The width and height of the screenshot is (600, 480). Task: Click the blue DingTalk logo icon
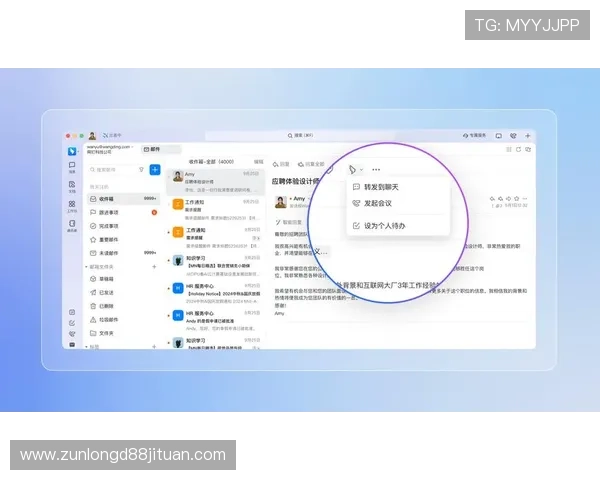pos(72,151)
